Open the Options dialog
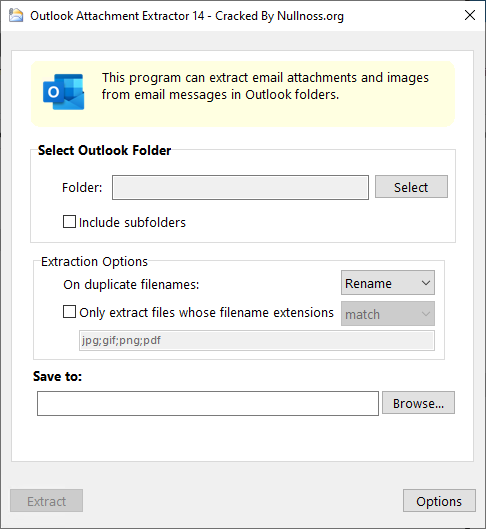 [x=439, y=501]
